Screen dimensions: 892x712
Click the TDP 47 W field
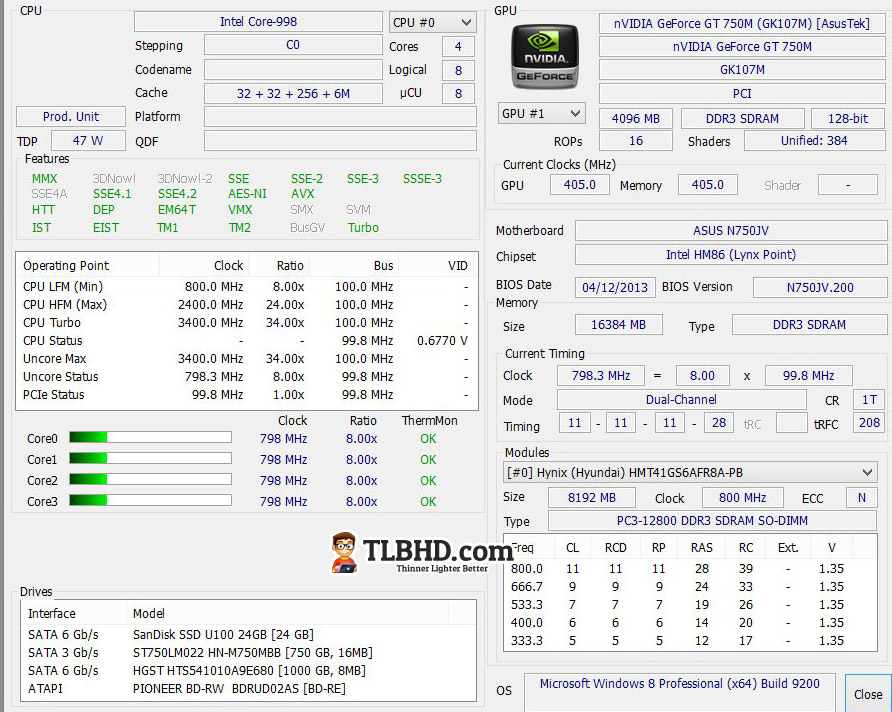(88, 140)
